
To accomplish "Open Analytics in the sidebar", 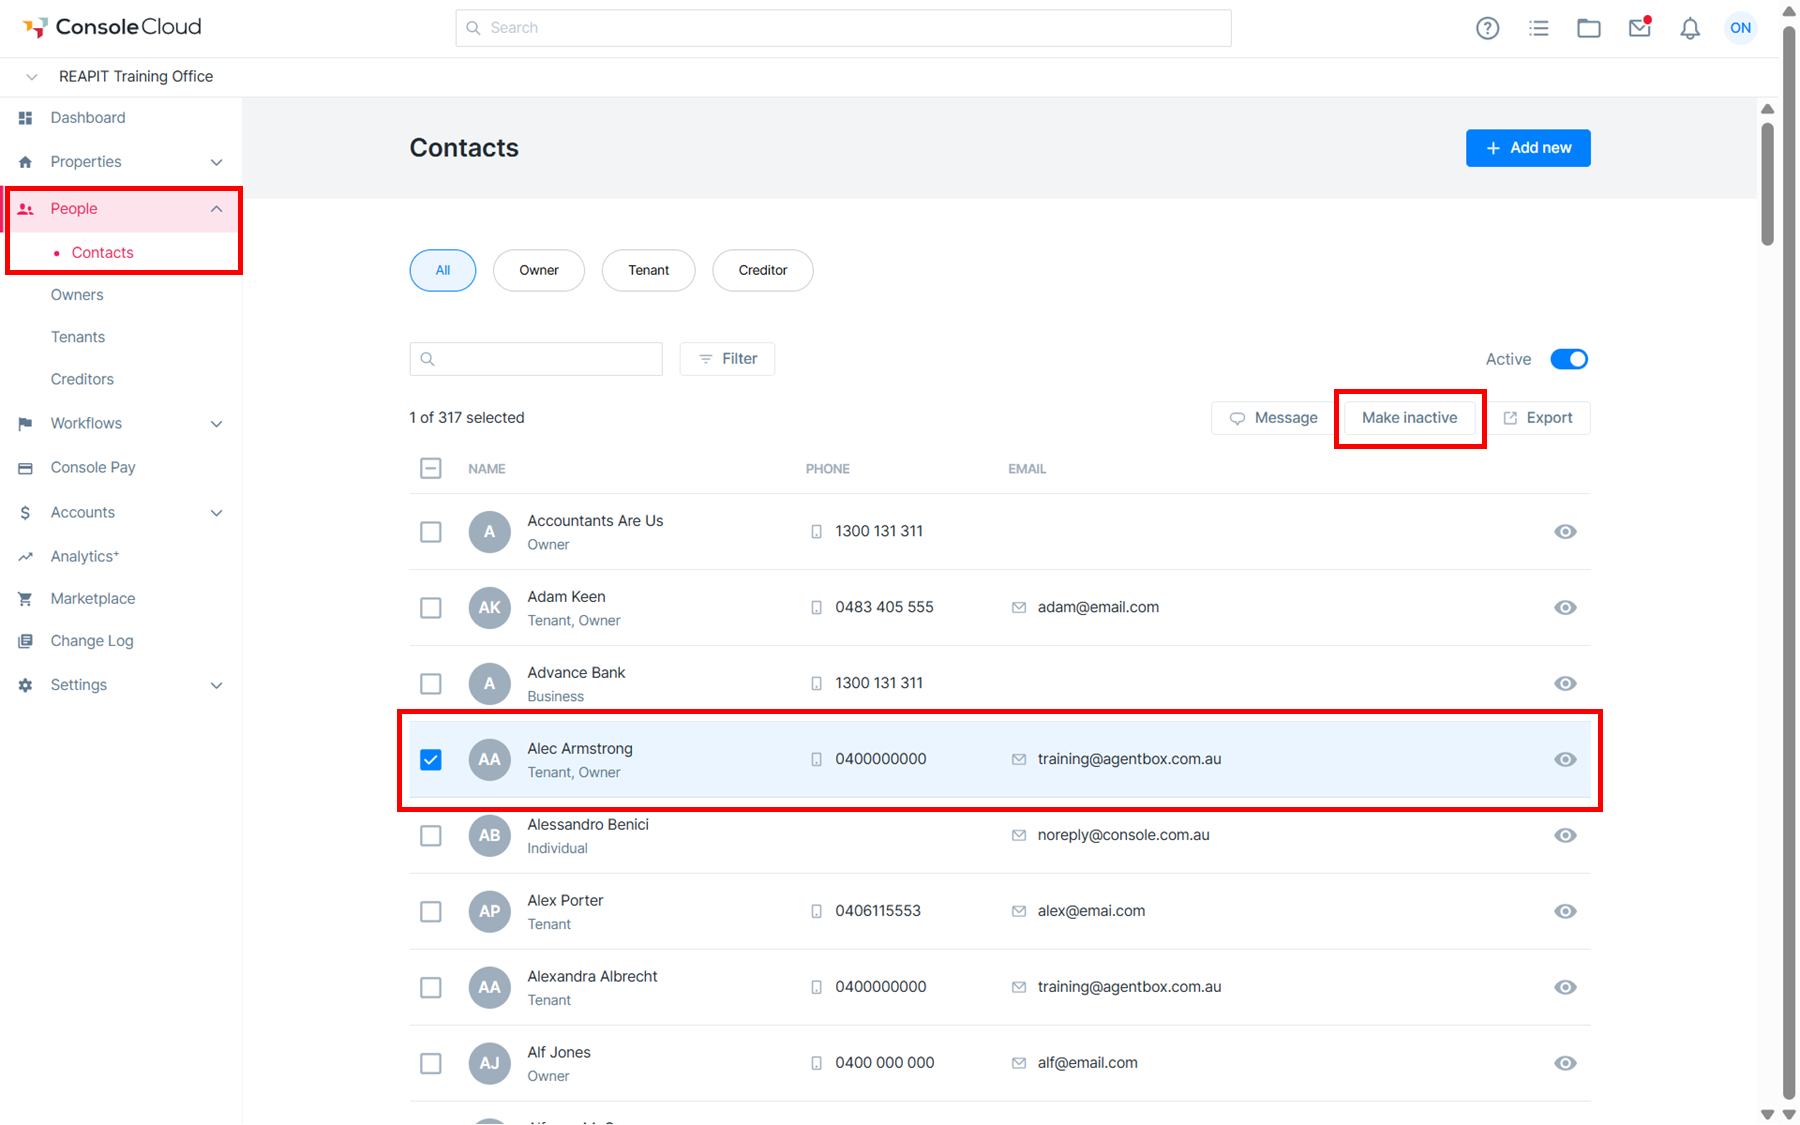I will pyautogui.click(x=85, y=556).
